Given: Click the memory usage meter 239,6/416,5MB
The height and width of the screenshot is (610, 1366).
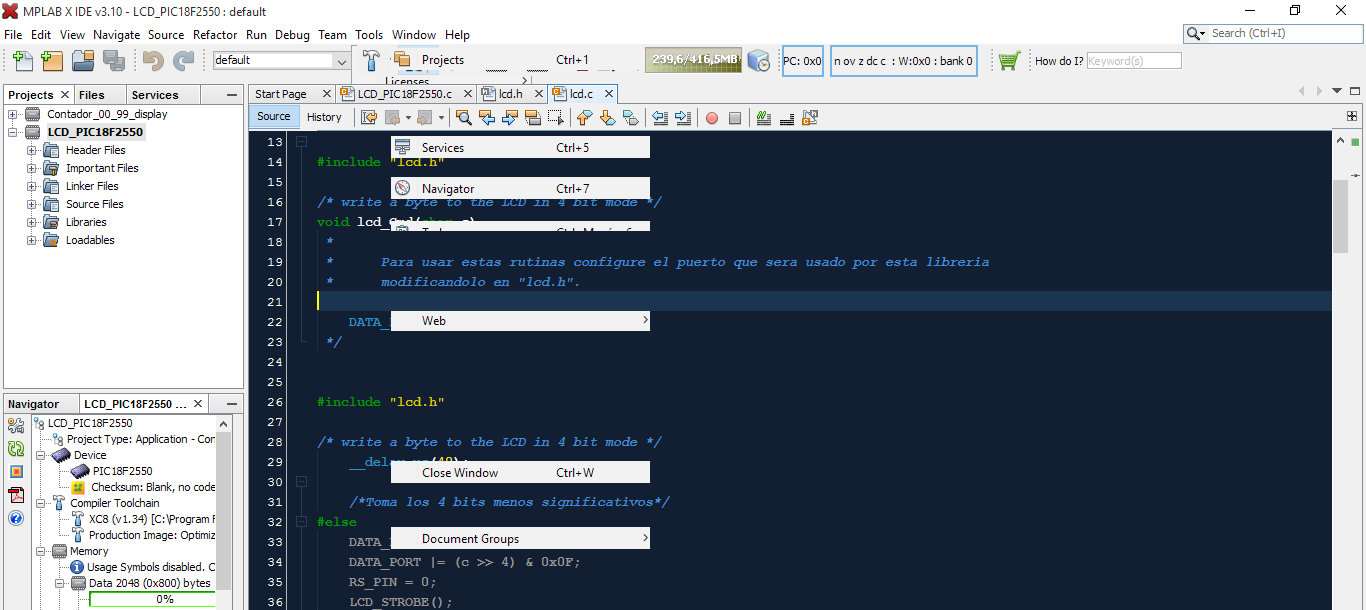Looking at the screenshot, I should [x=693, y=60].
